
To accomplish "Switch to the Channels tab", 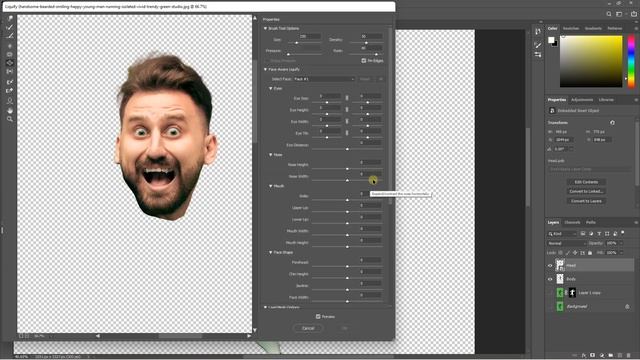I will coord(572,222).
